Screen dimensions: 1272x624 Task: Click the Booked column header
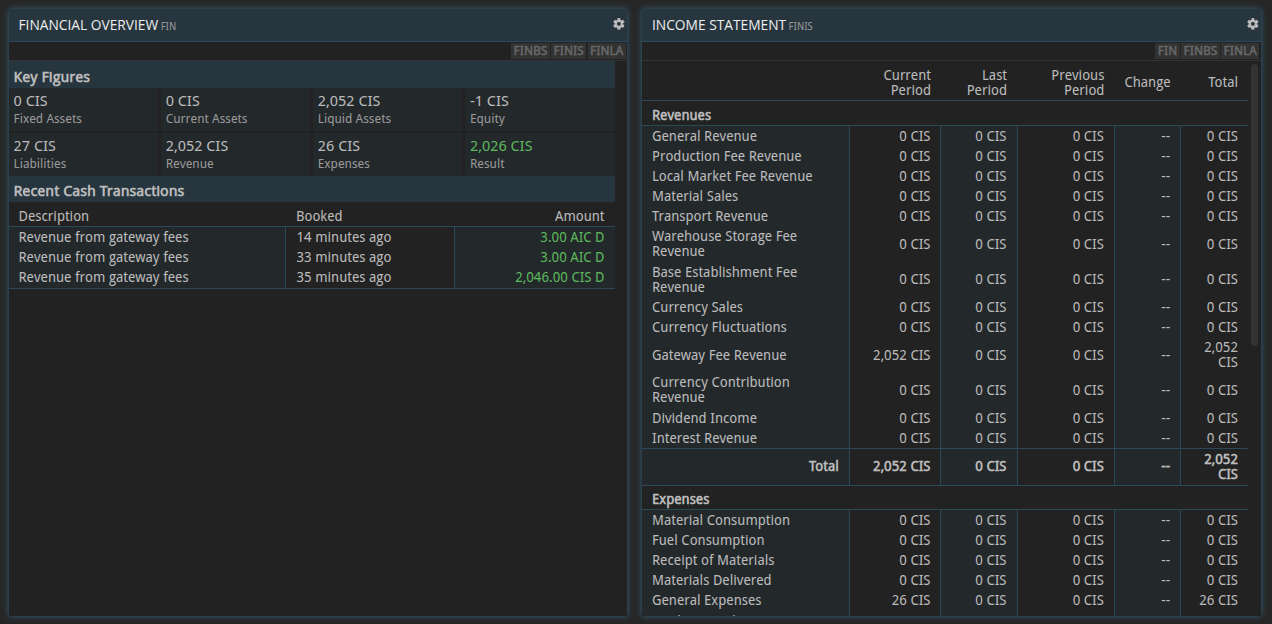click(x=319, y=216)
